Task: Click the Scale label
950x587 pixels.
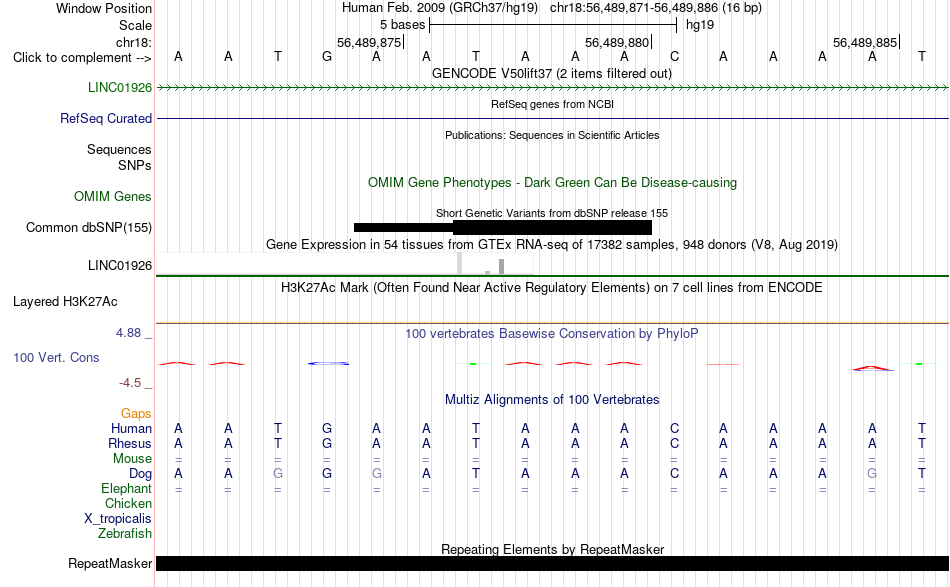Action: (135, 25)
